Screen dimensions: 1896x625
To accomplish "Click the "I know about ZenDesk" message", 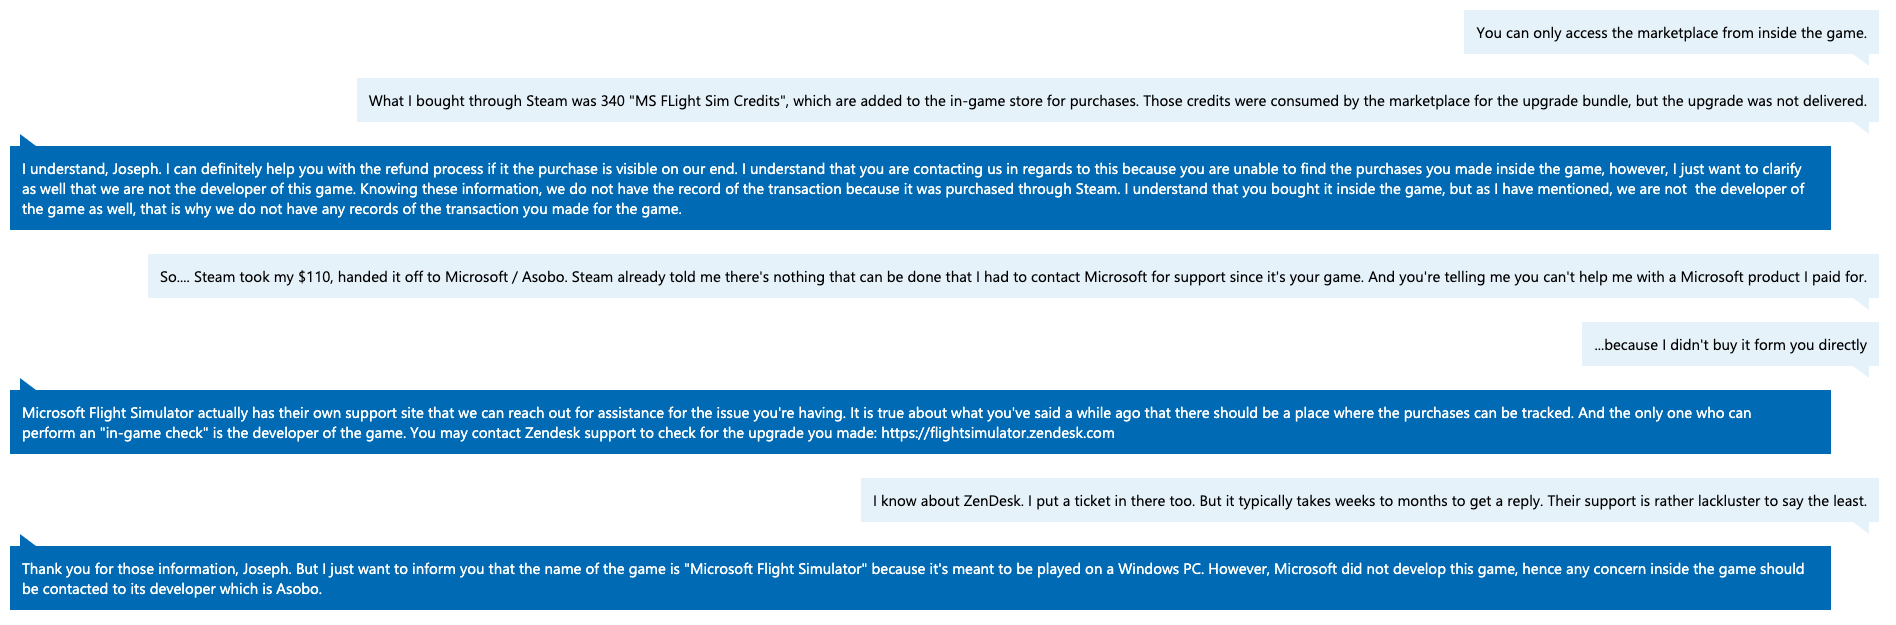I will pyautogui.click(x=1369, y=500).
